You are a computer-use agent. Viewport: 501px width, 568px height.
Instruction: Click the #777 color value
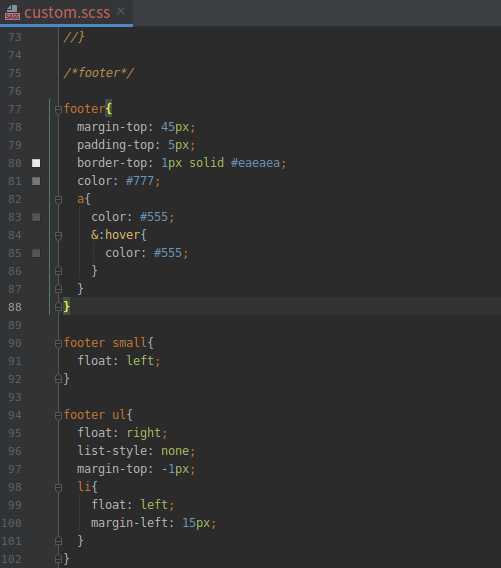[139, 181]
